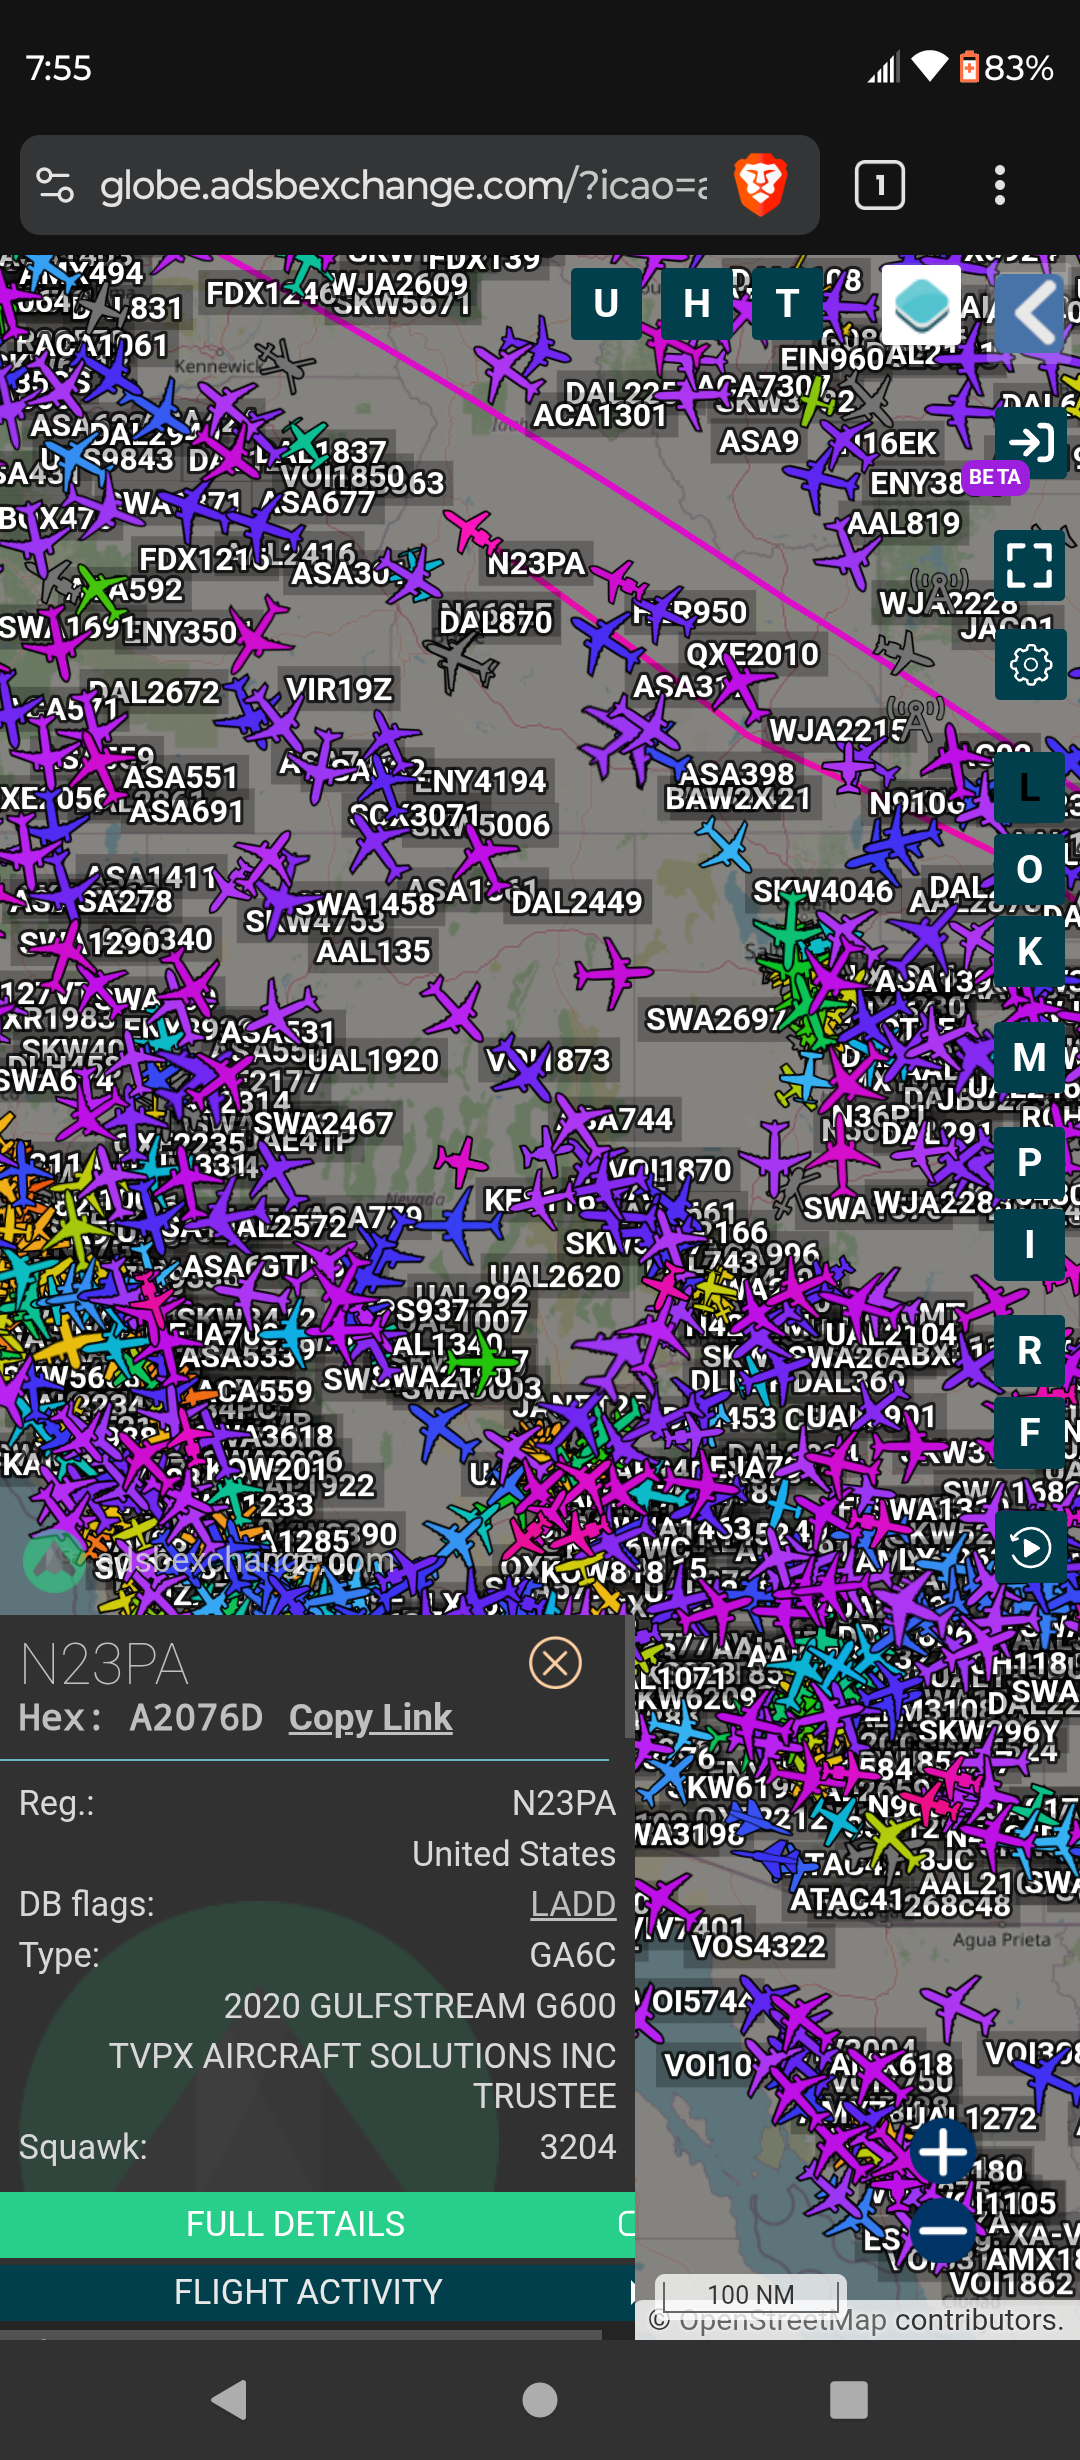Toggle the O map option button
This screenshot has width=1080, height=2460.
(x=1030, y=870)
